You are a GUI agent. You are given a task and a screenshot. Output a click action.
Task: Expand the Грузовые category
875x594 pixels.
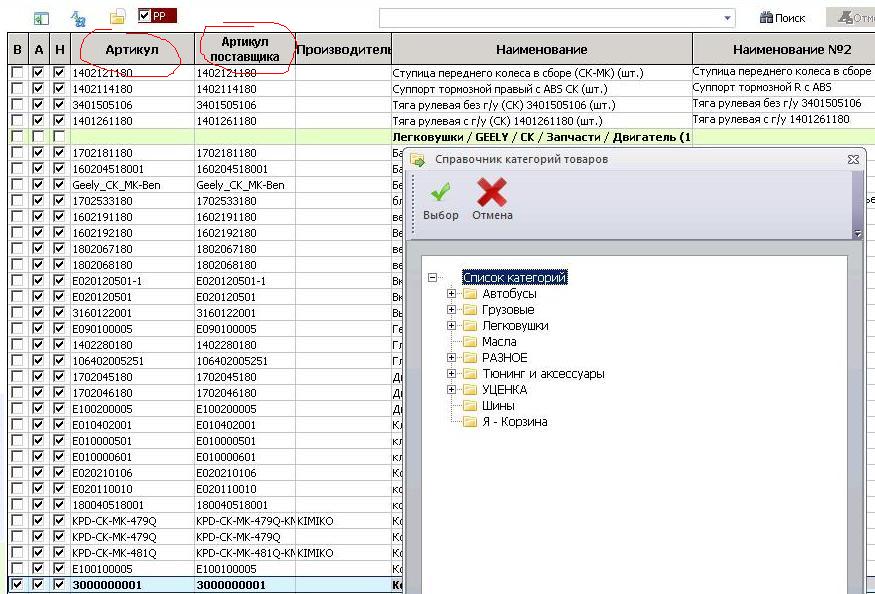tap(451, 309)
